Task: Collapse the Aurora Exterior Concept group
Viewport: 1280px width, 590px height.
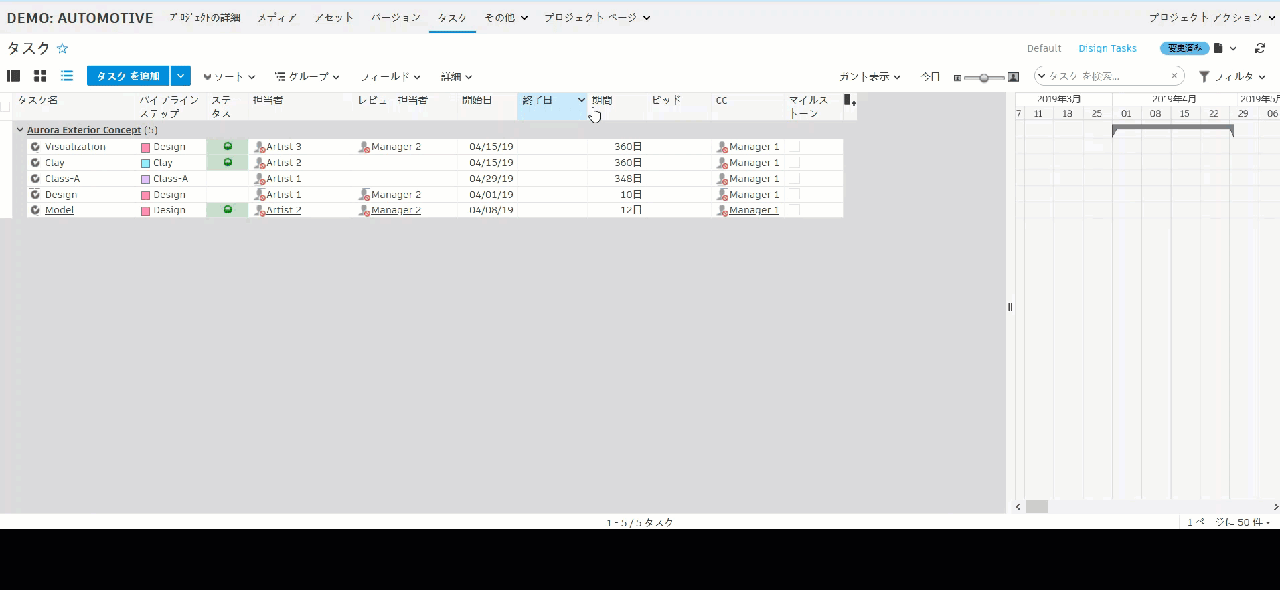Action: pos(20,130)
